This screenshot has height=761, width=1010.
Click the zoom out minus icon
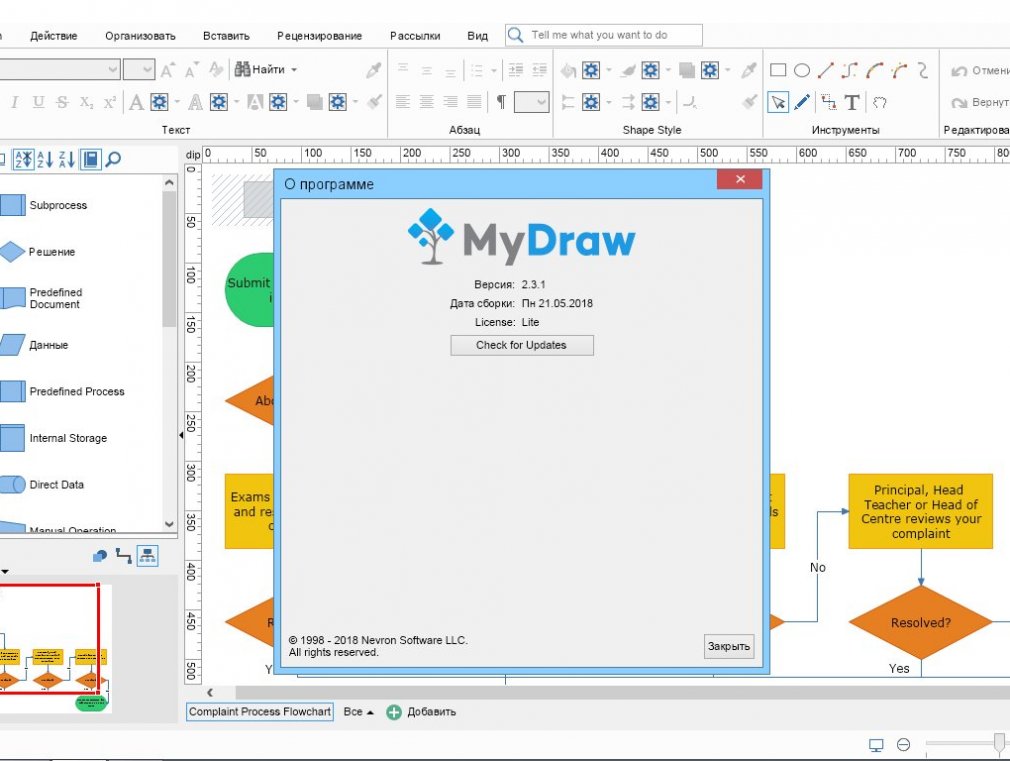[904, 744]
